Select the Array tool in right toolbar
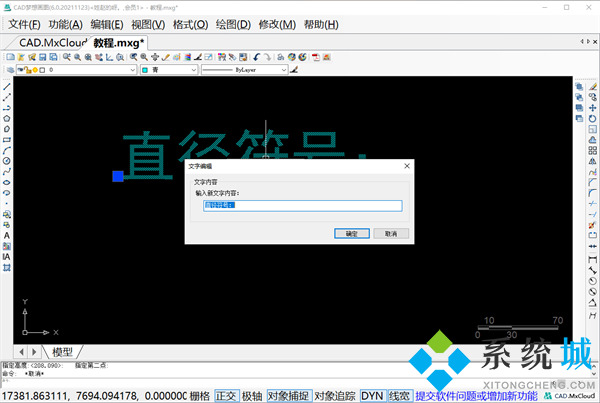 pyautogui.click(x=592, y=150)
